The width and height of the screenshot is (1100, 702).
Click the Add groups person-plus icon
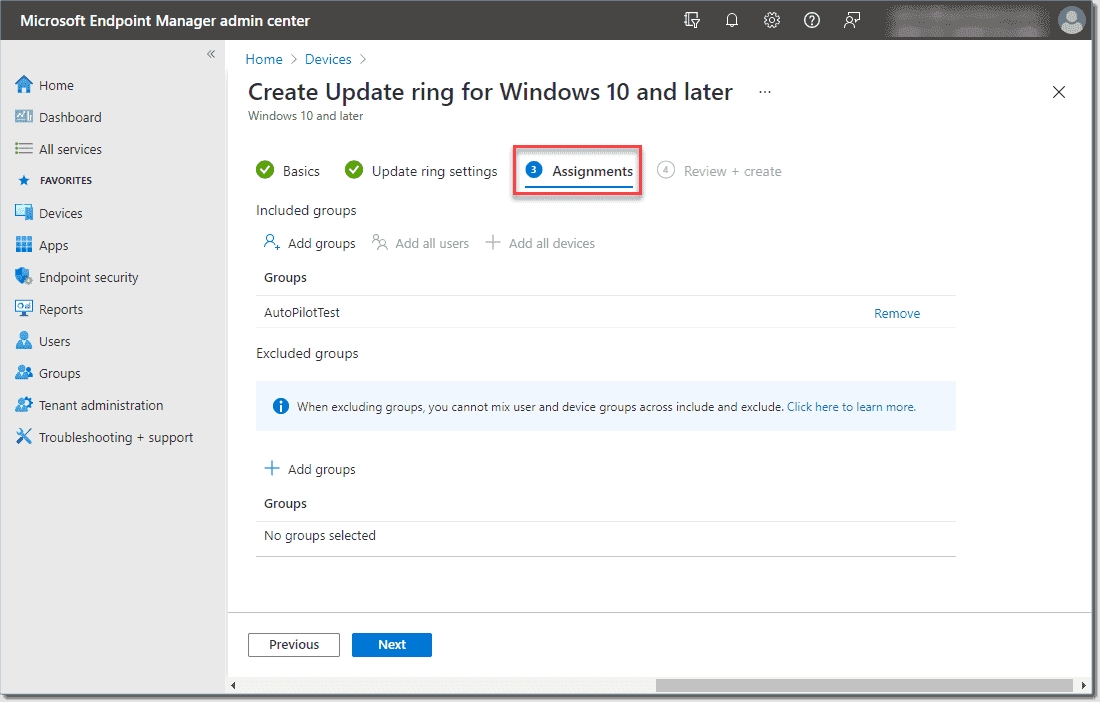coord(271,242)
